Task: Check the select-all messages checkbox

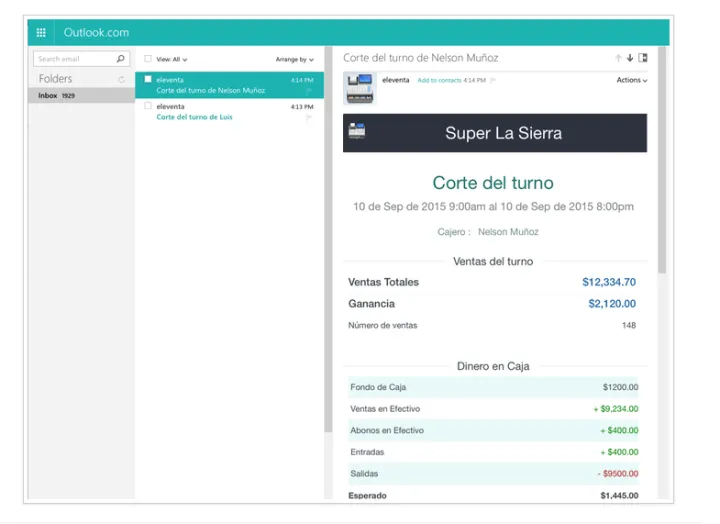Action: pos(148,59)
